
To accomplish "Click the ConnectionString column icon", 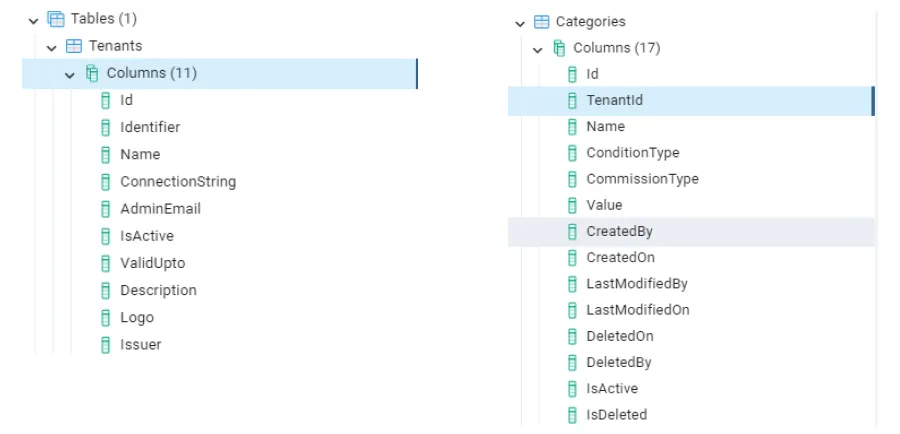I will tap(106, 182).
